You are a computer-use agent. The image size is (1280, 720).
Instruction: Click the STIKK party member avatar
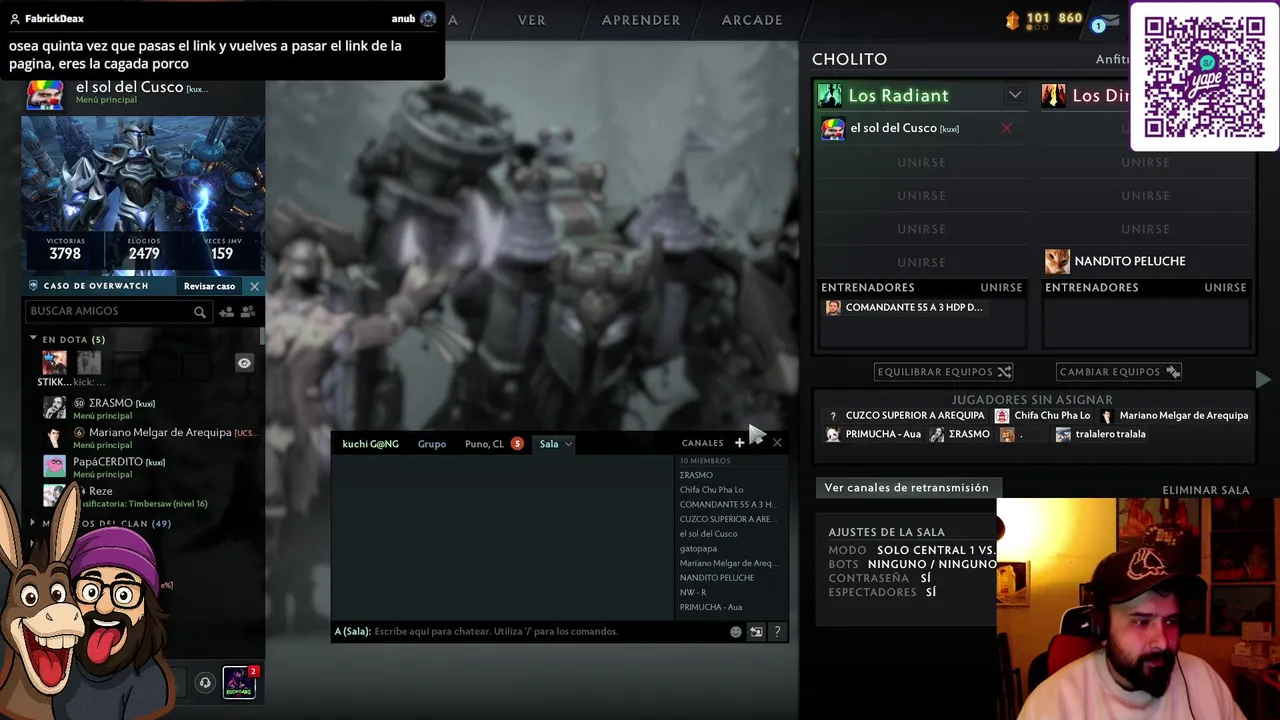(54, 362)
